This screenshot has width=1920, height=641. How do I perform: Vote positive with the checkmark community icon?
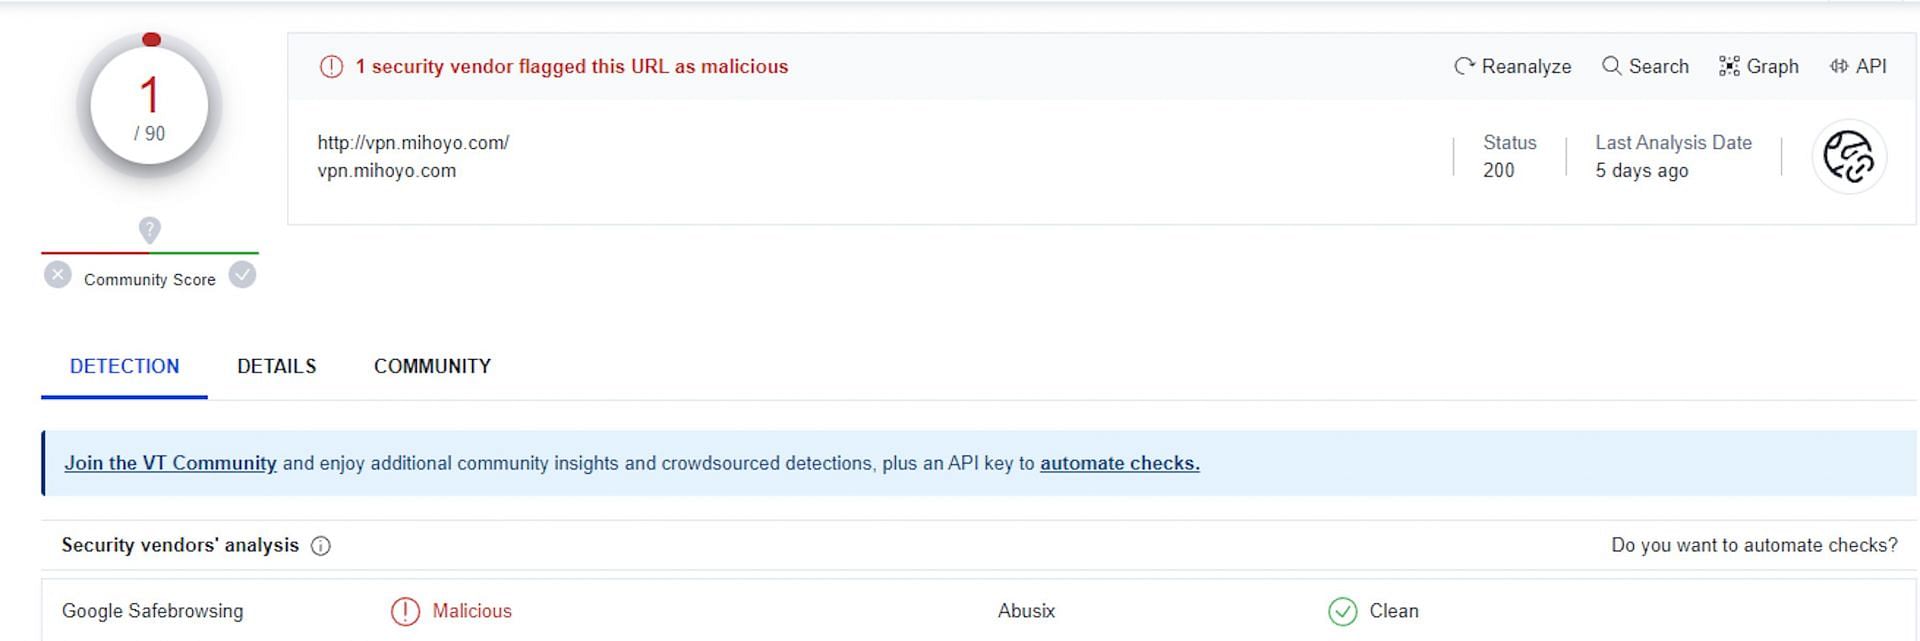pyautogui.click(x=242, y=275)
